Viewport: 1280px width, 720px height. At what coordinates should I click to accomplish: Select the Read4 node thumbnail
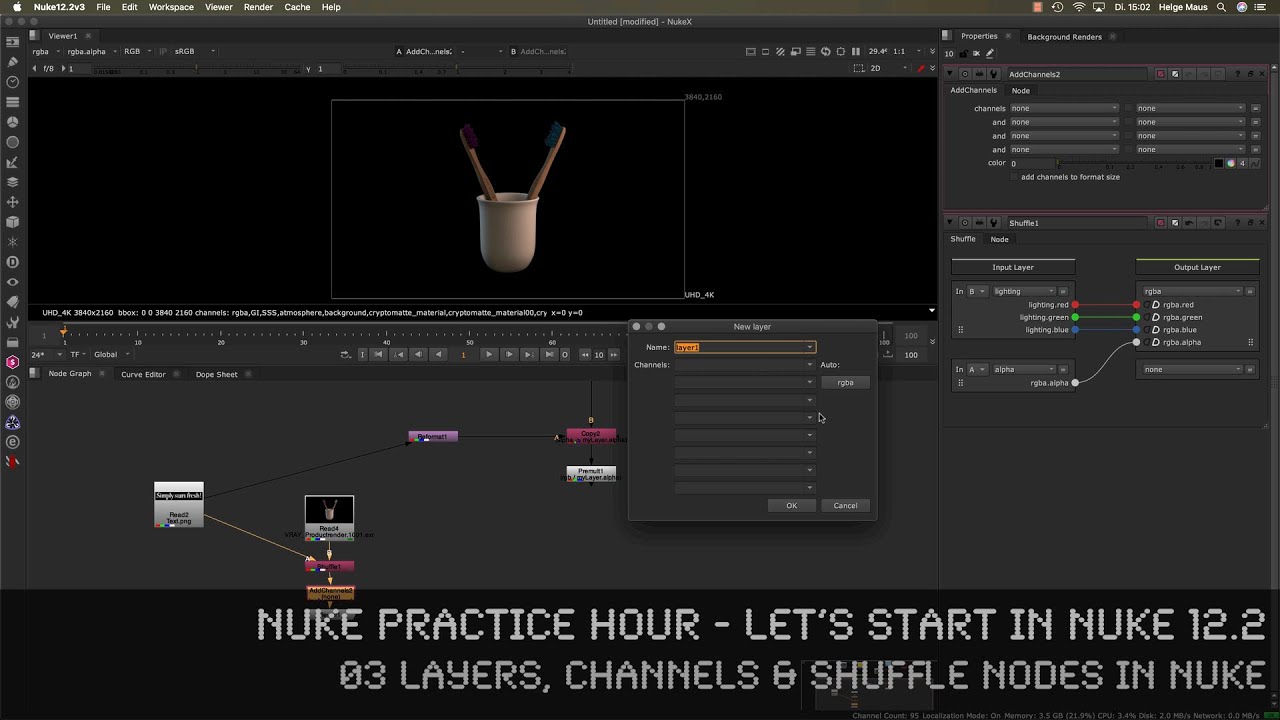(329, 510)
